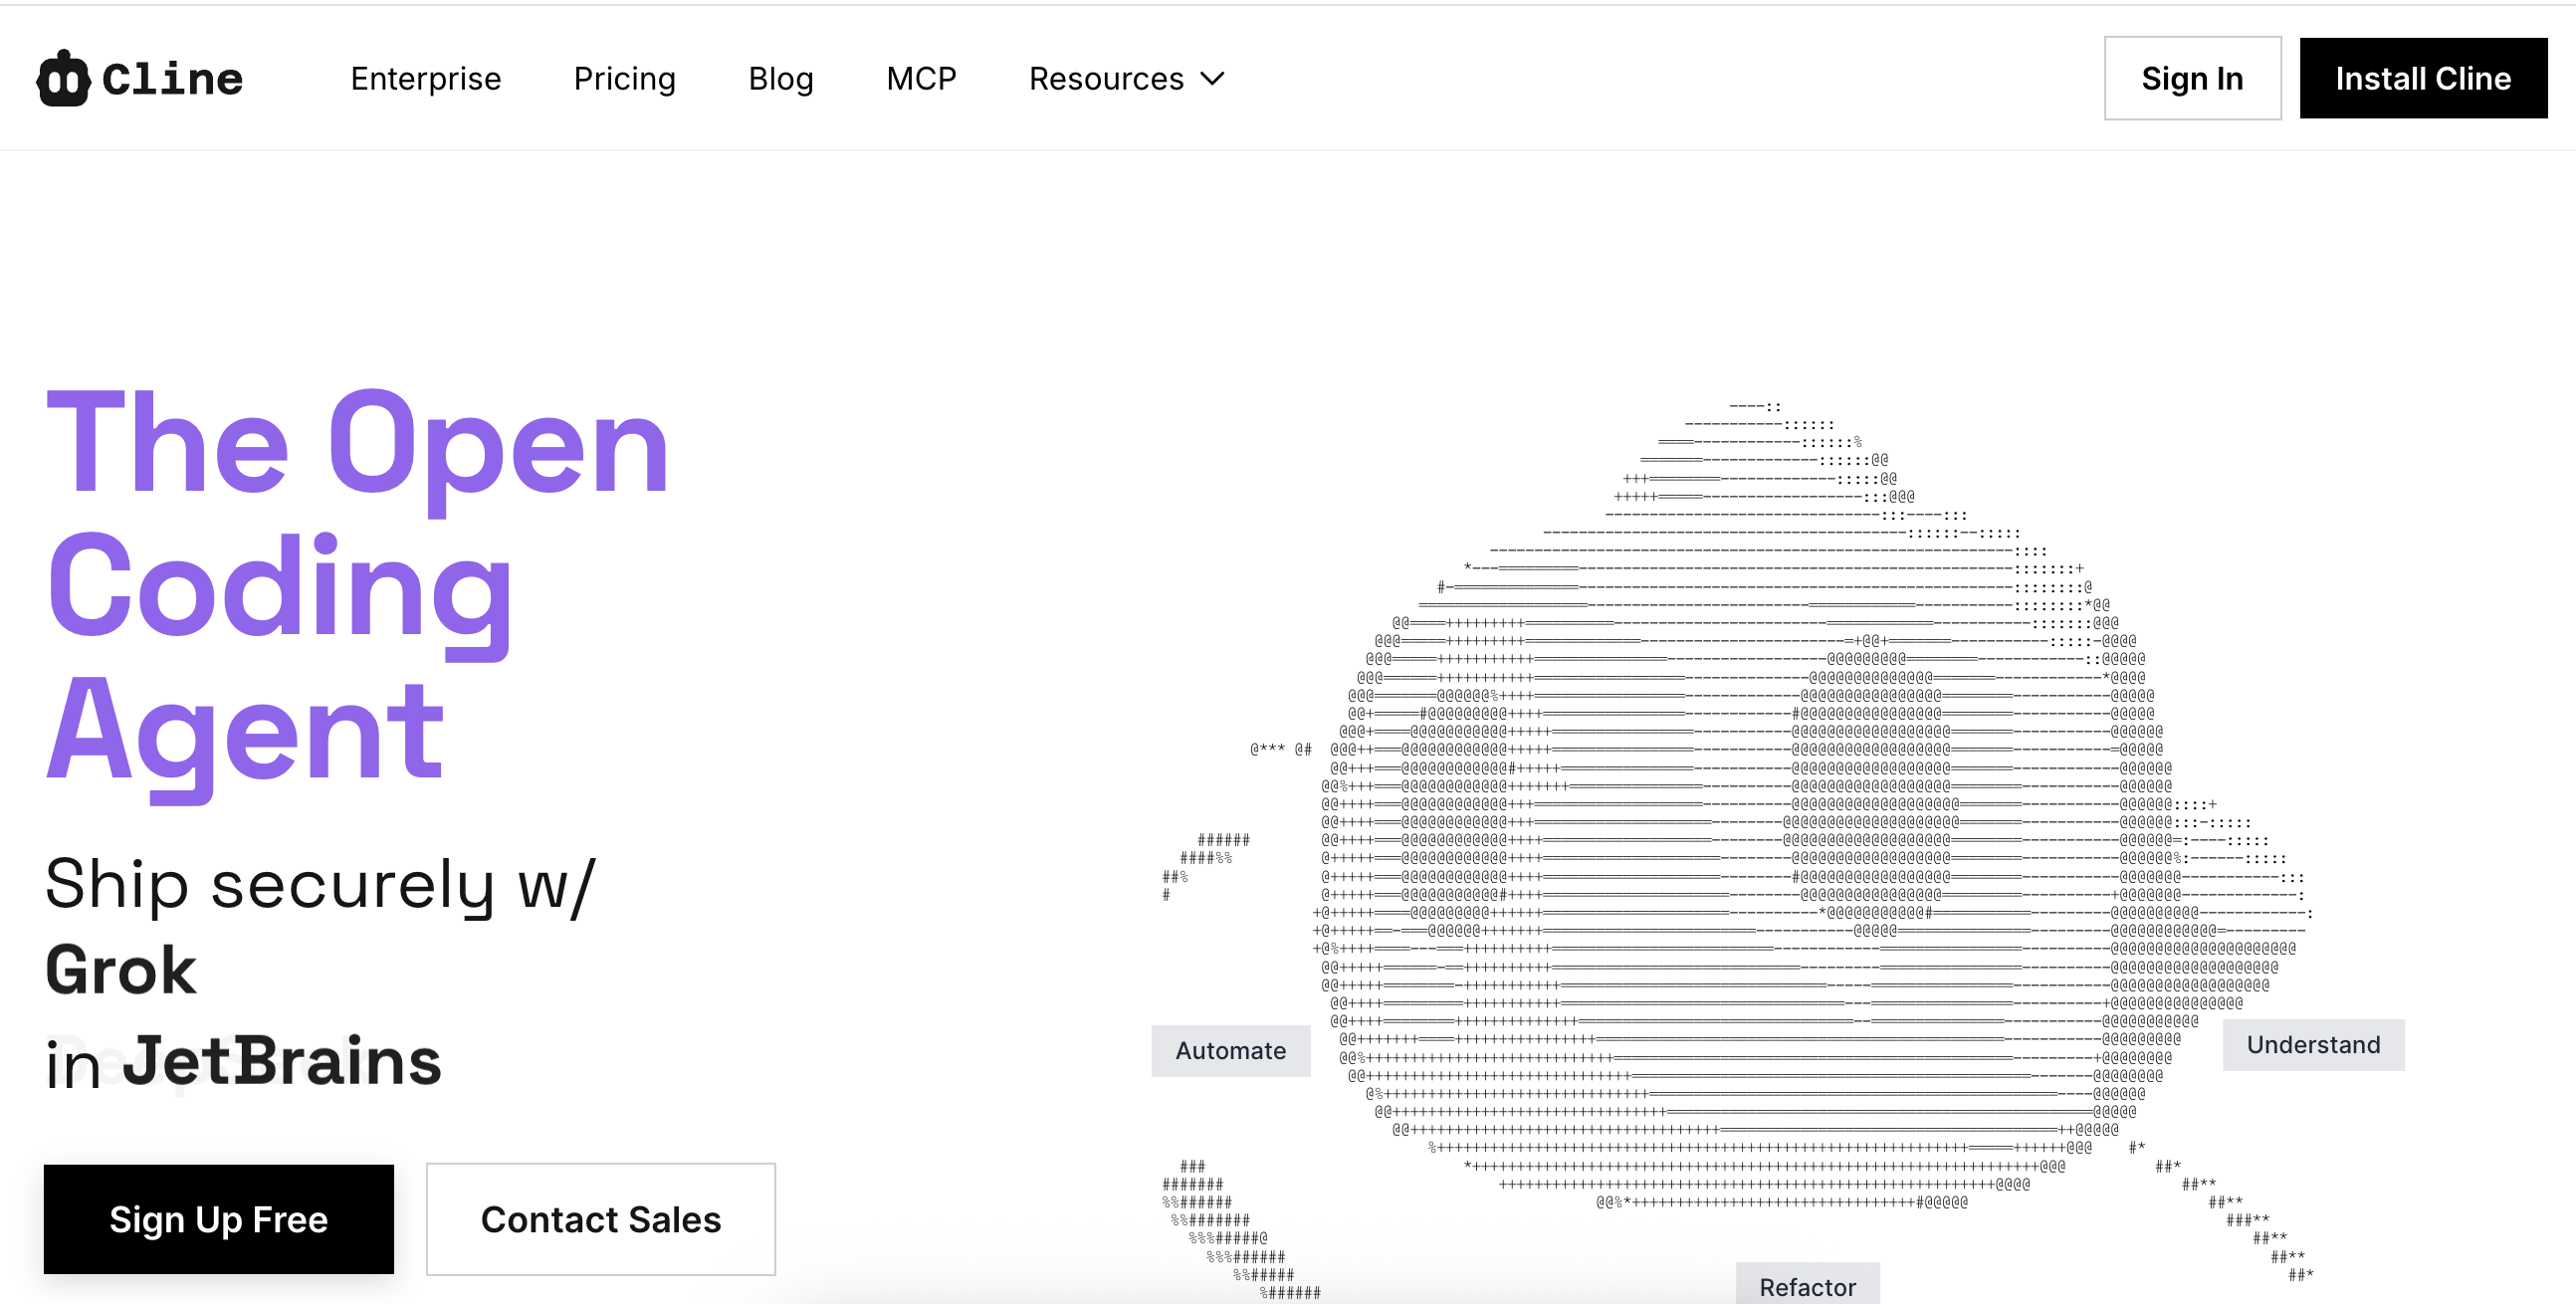Navigate to the Enterprise page
Viewport: 2576px width, 1304px height.
(425, 79)
